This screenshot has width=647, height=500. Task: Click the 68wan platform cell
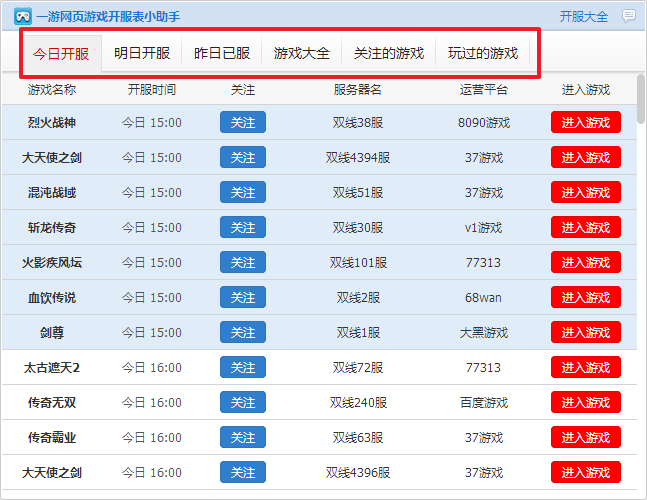(483, 298)
